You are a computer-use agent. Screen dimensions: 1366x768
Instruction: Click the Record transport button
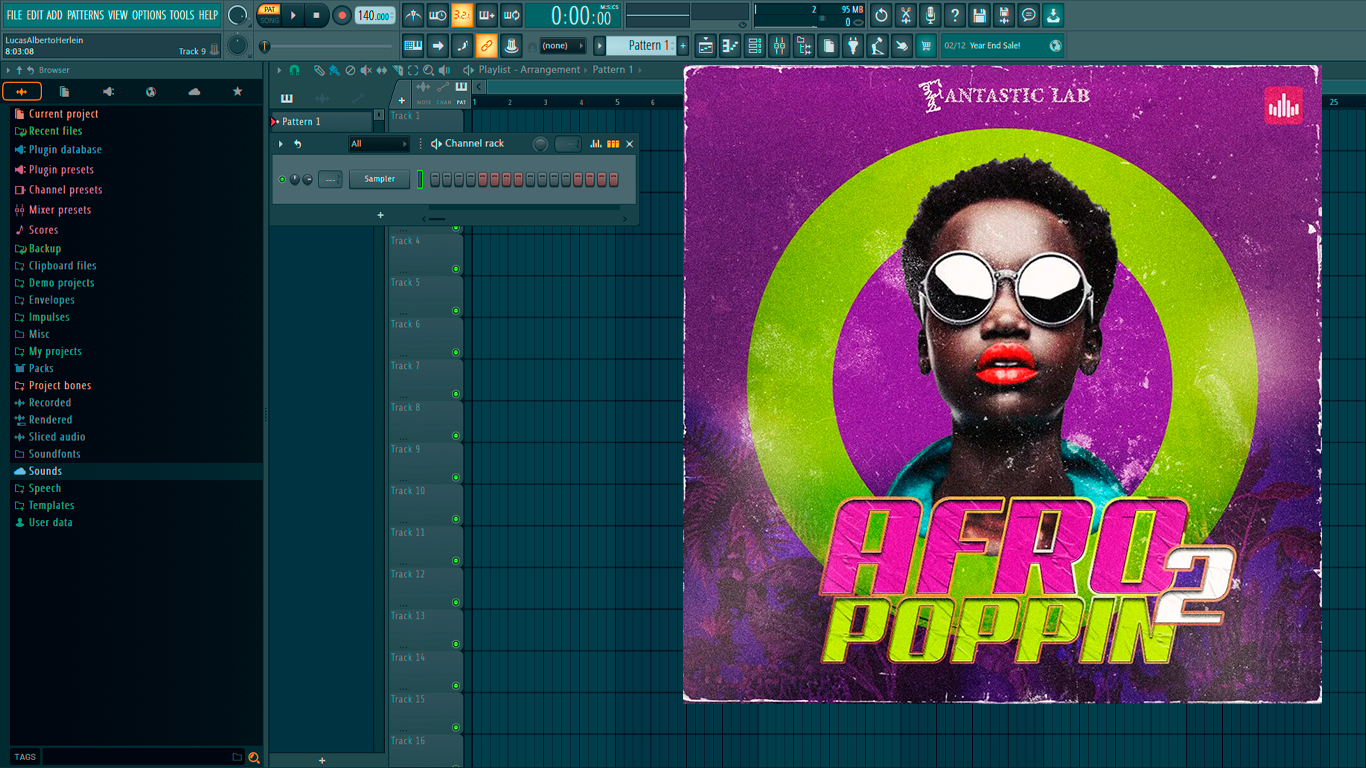(x=342, y=15)
